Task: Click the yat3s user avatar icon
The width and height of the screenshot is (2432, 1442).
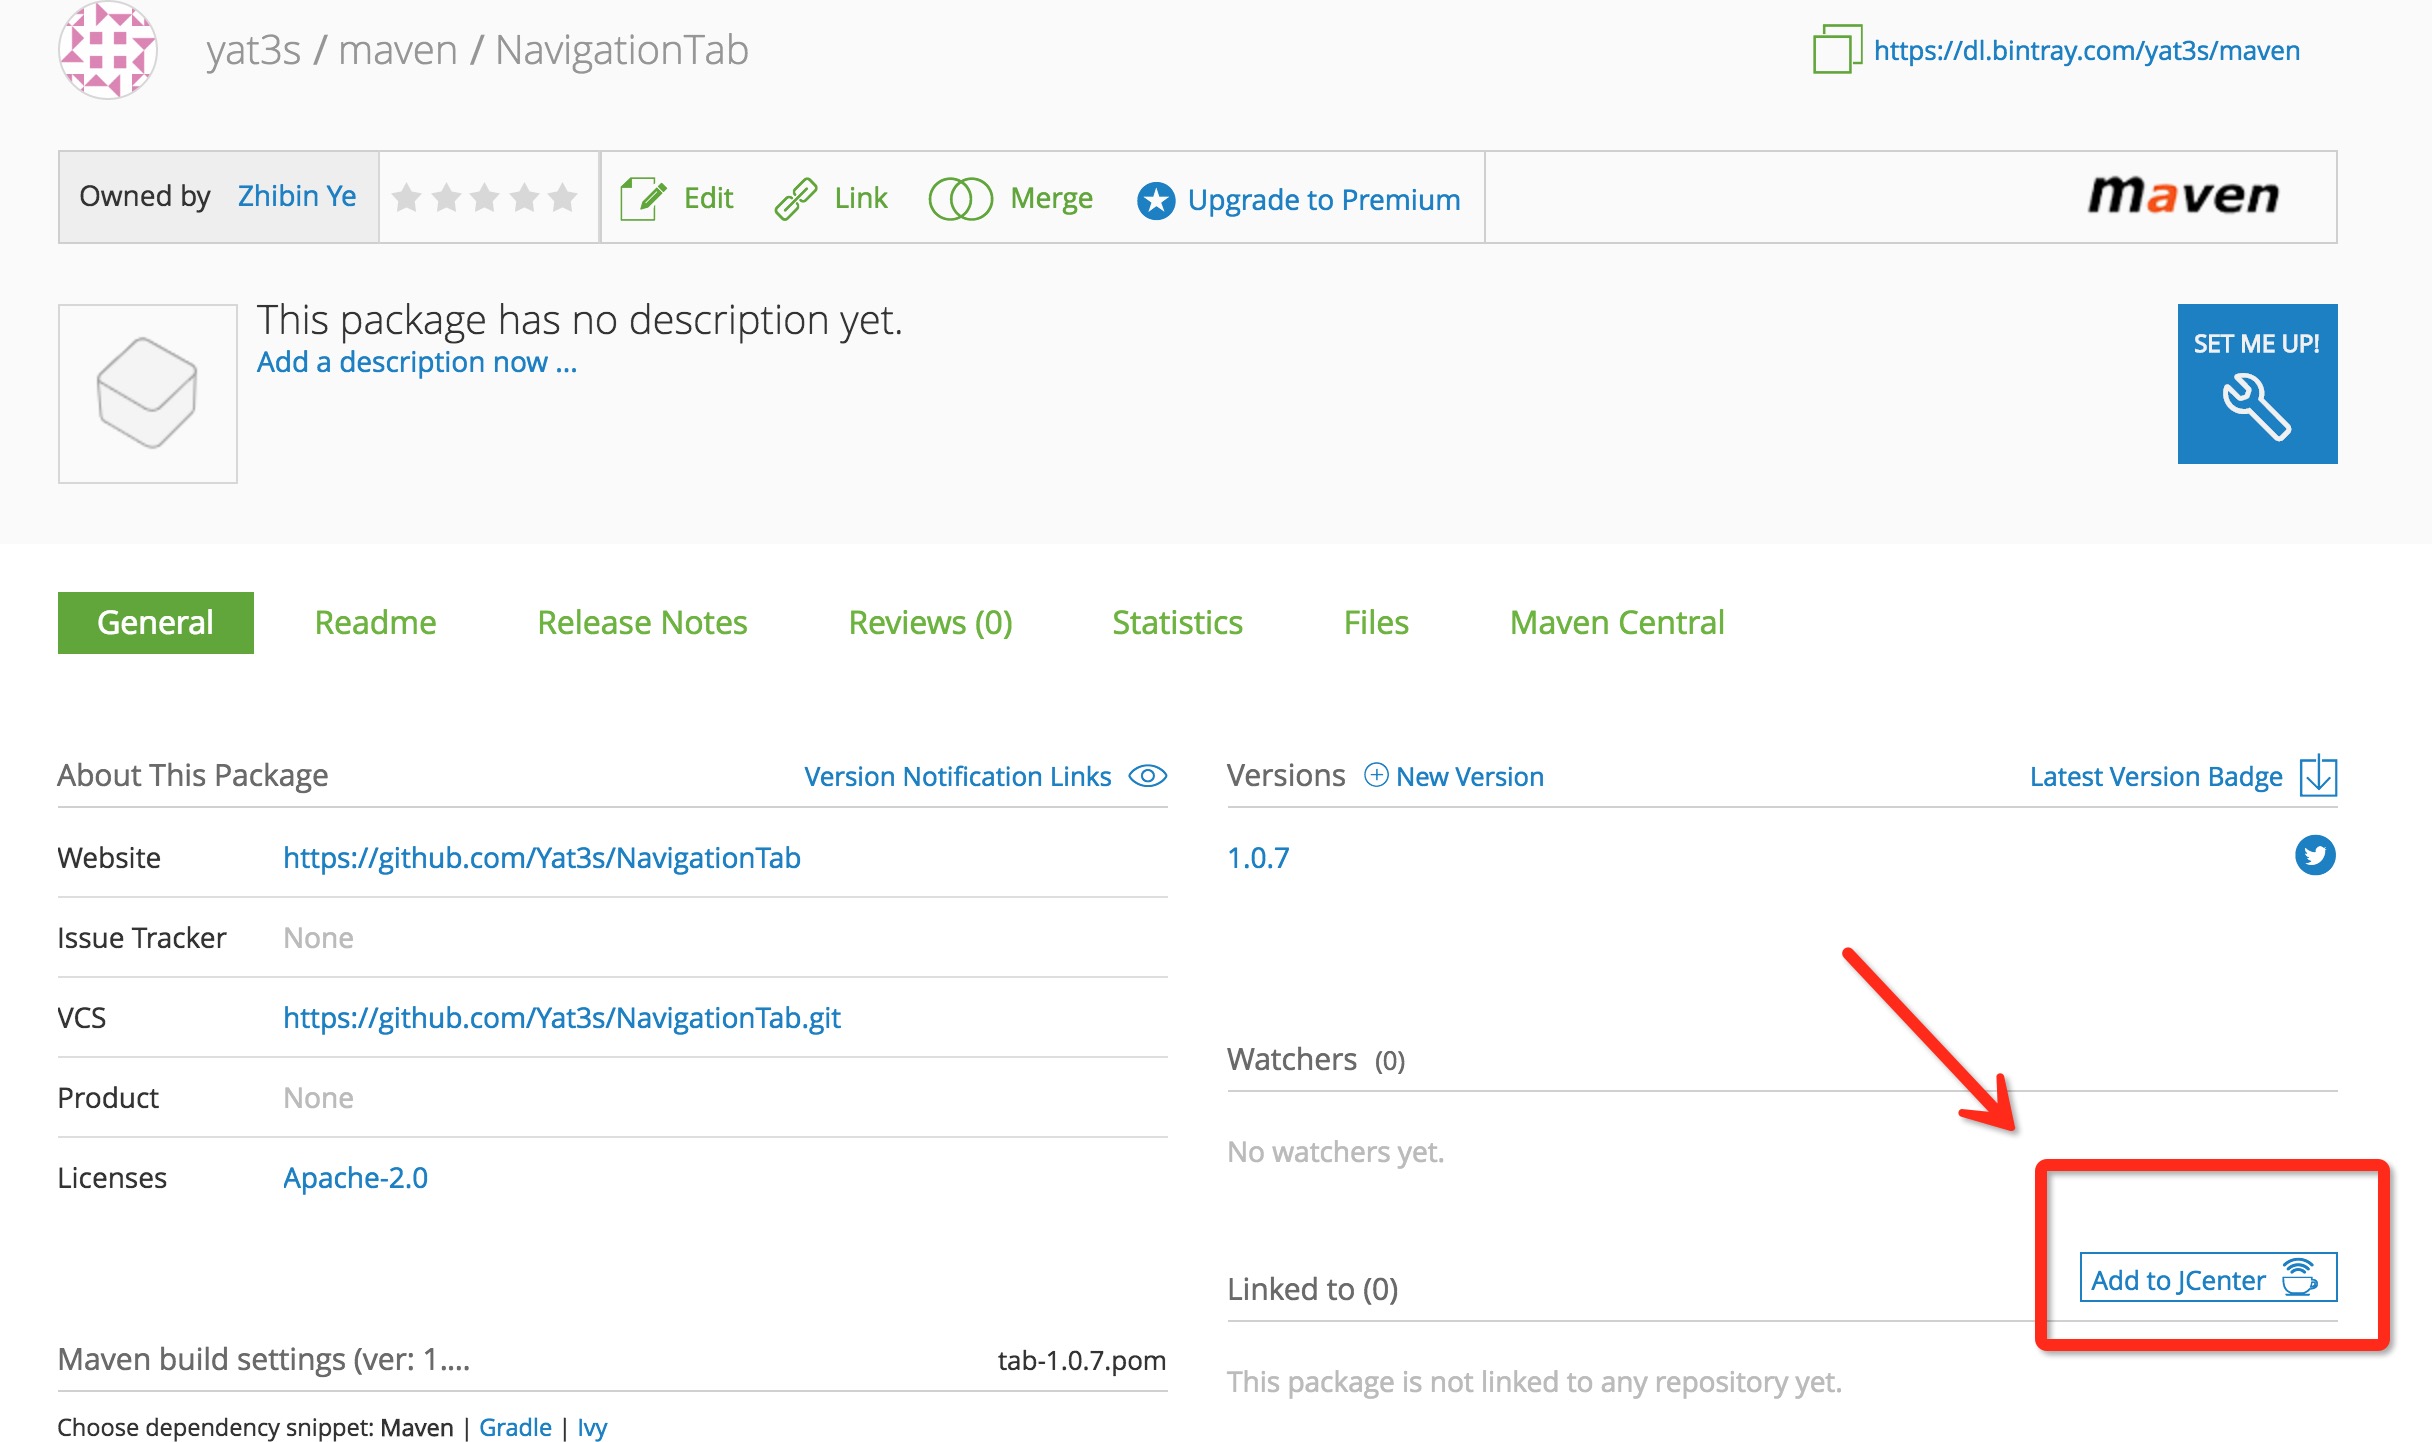Action: click(x=108, y=50)
